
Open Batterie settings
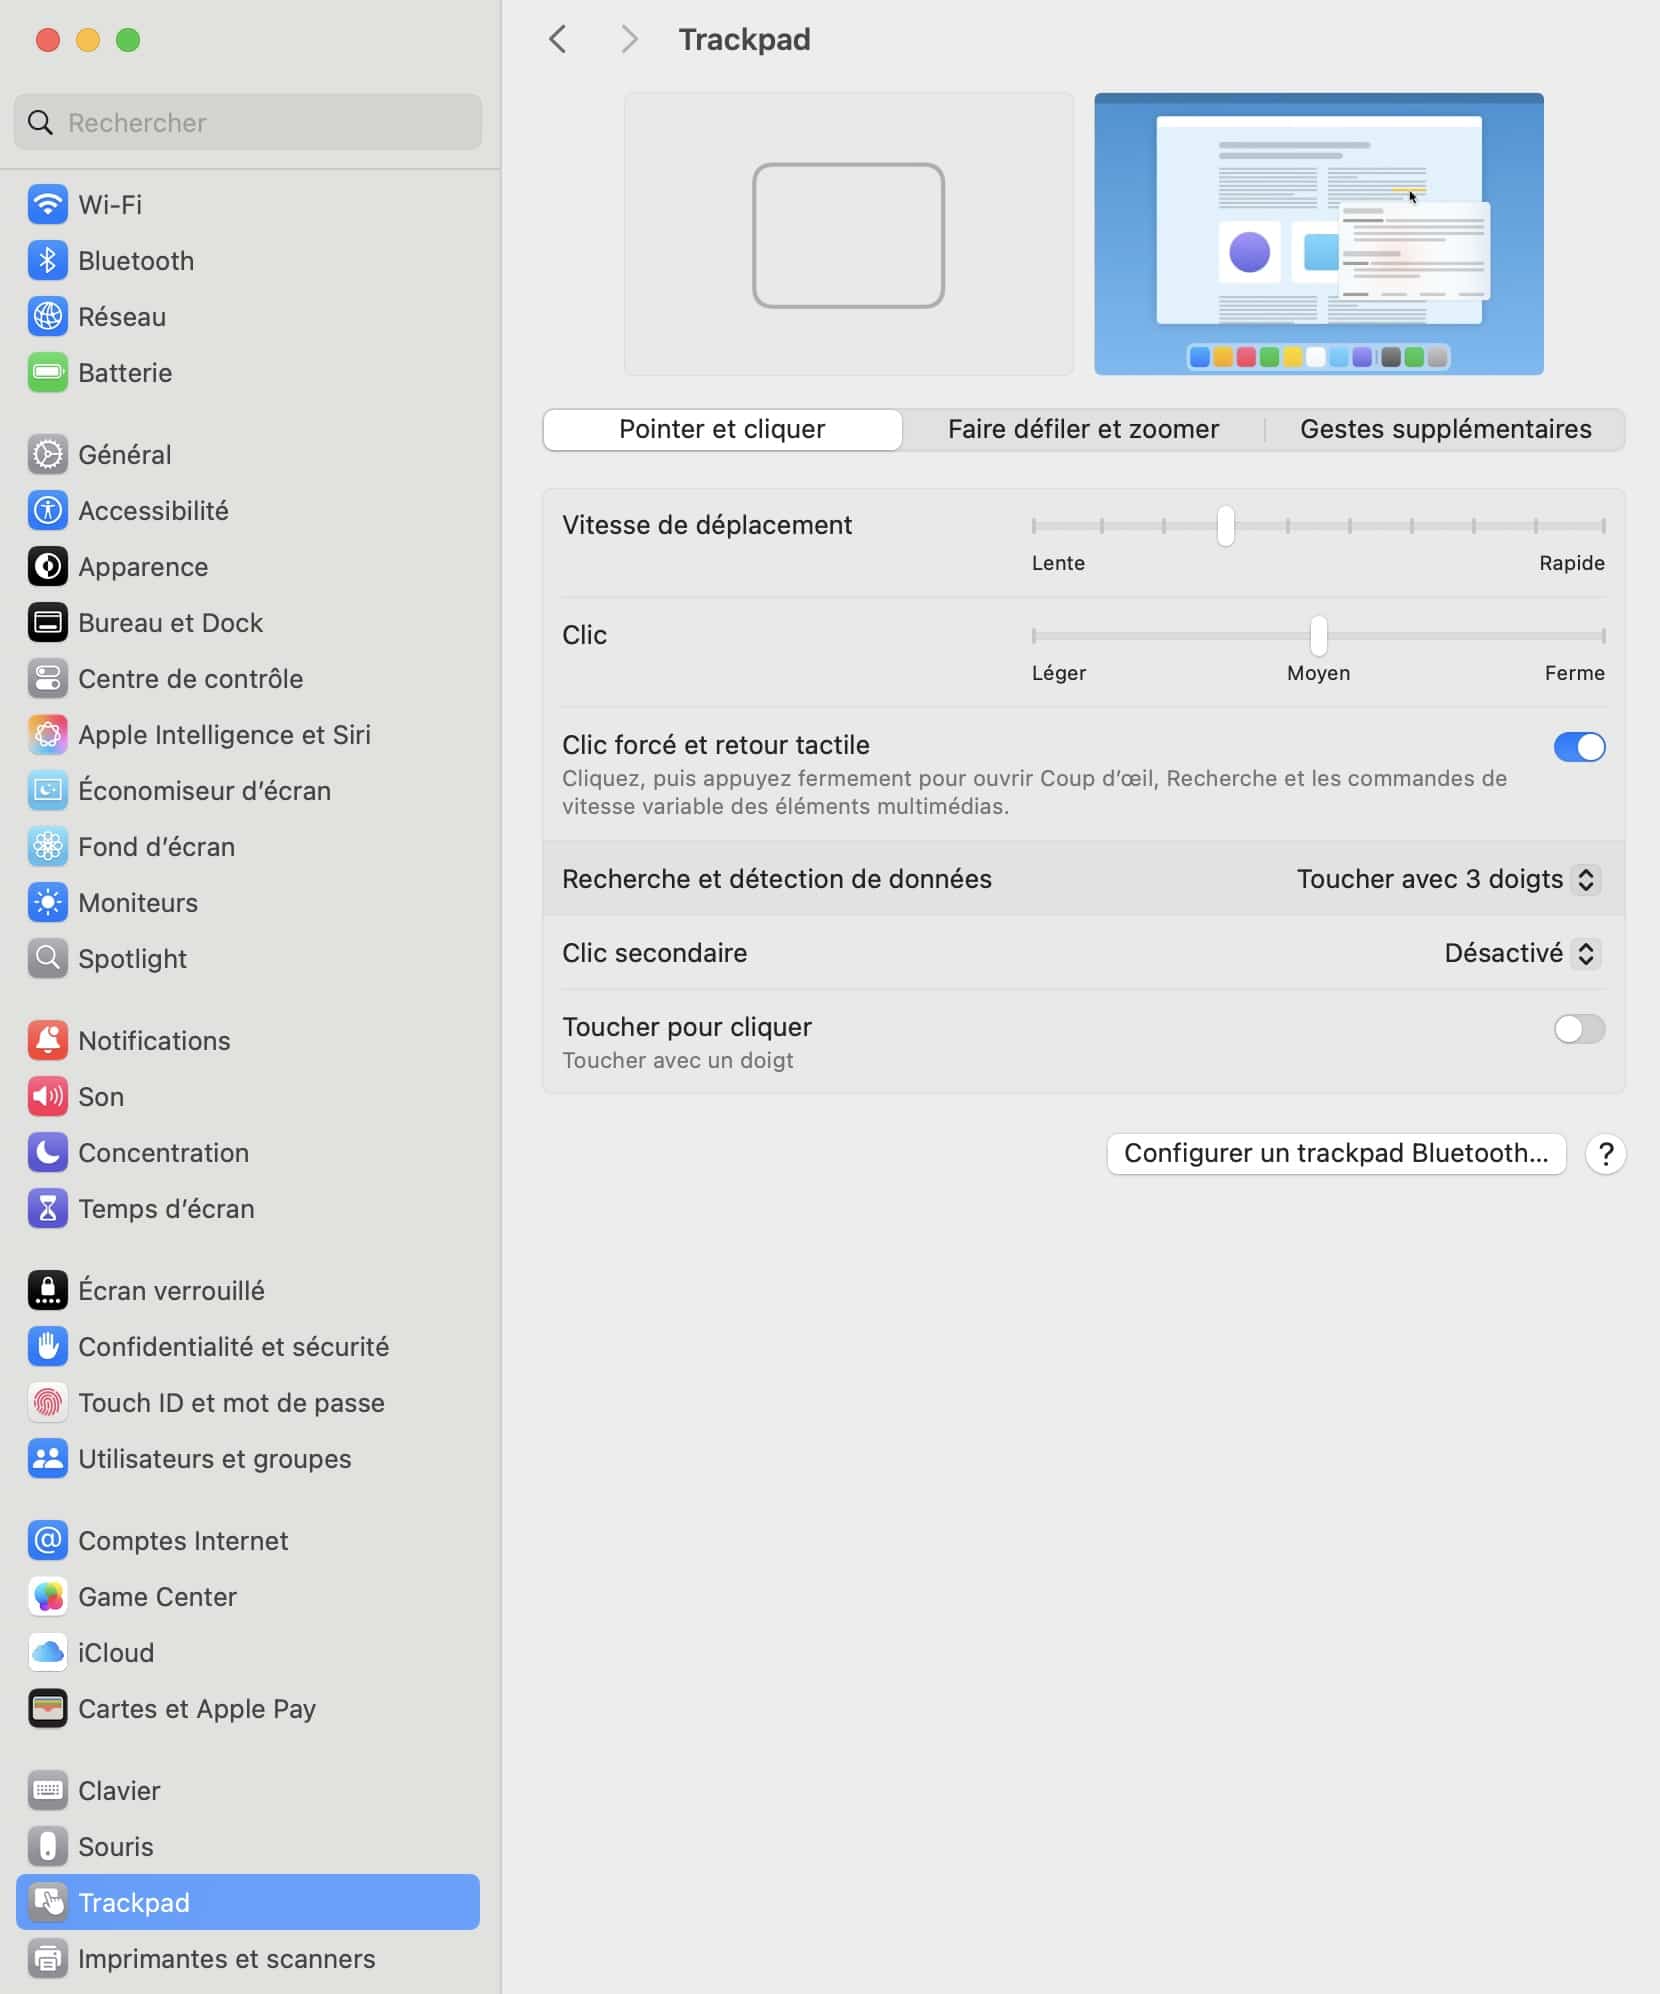click(125, 373)
